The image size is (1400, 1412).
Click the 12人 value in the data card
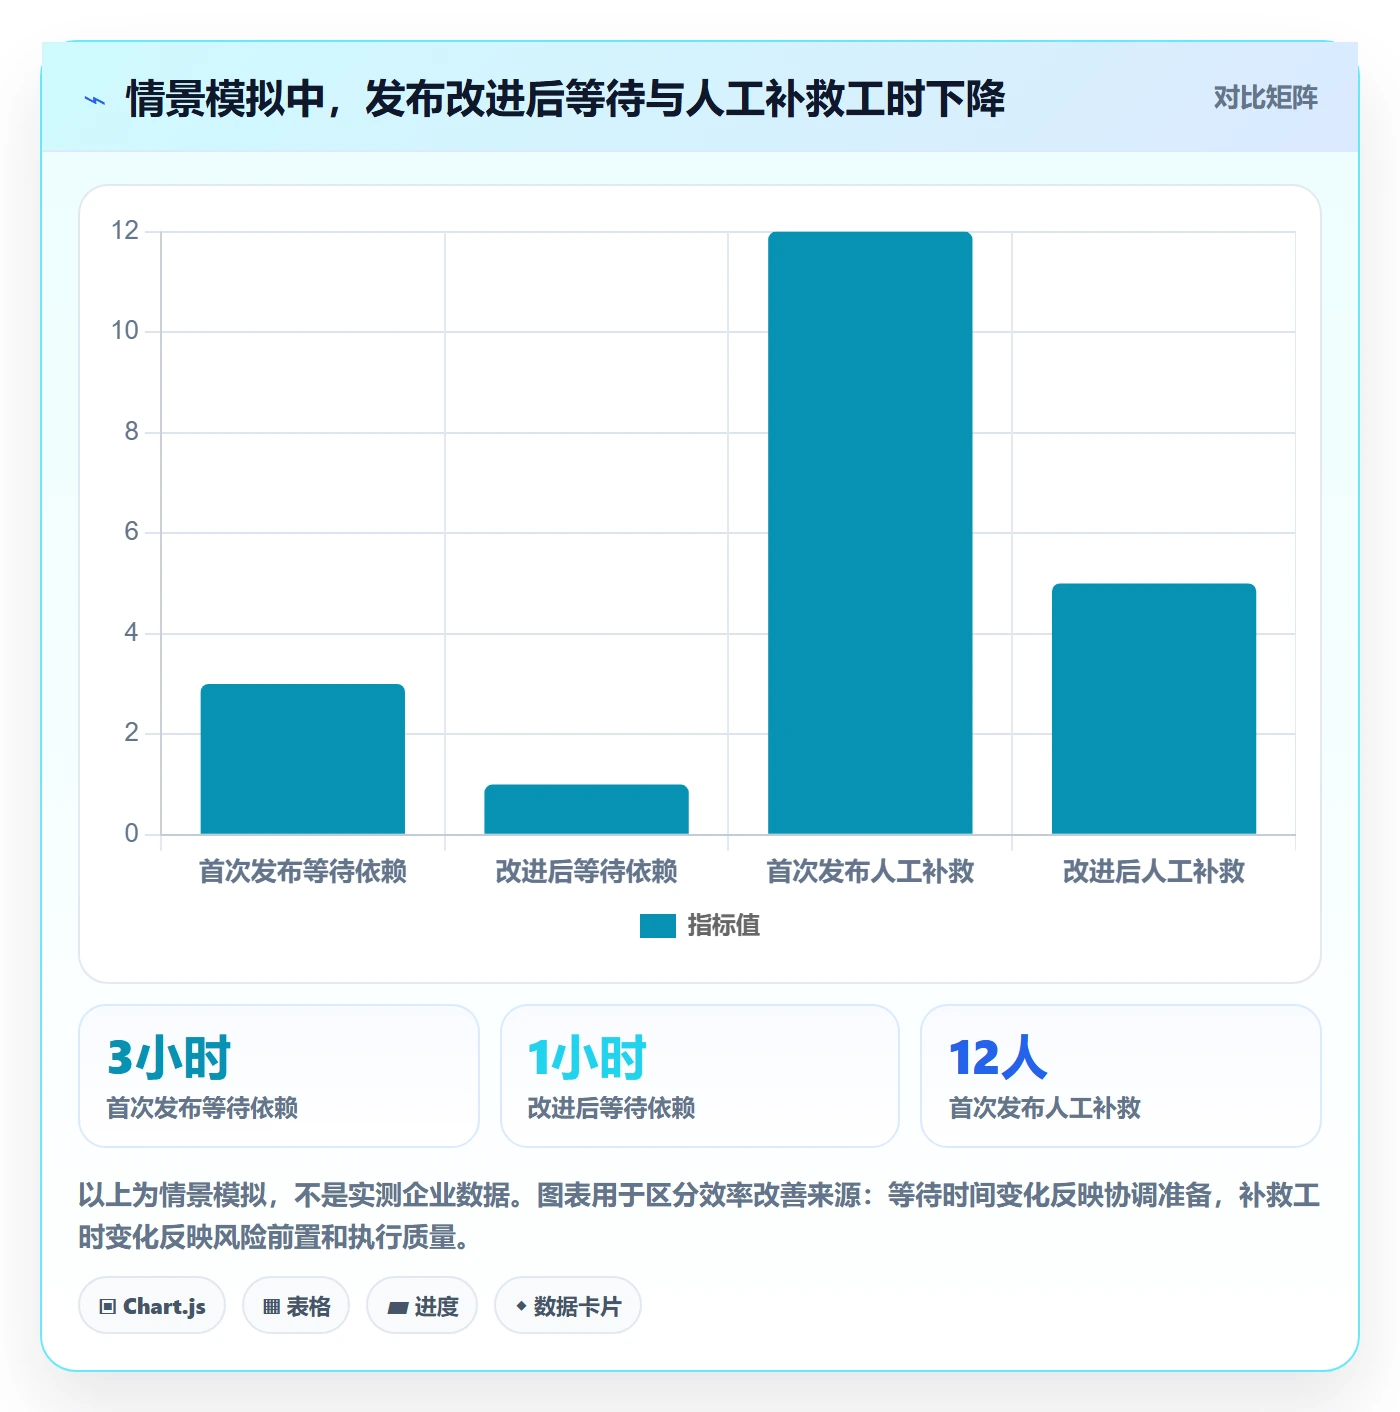click(998, 1057)
